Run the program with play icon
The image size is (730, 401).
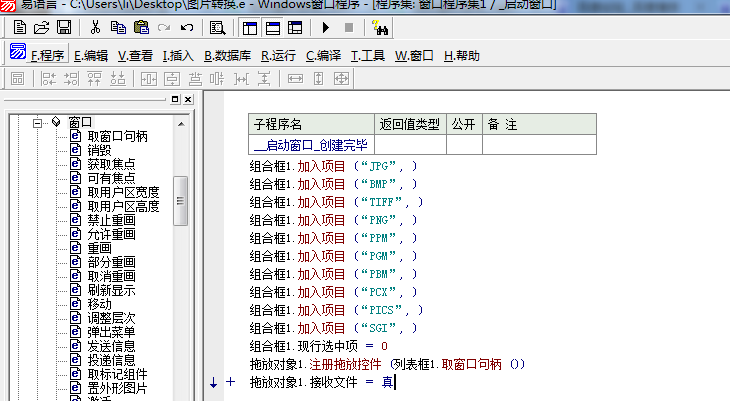tap(326, 27)
